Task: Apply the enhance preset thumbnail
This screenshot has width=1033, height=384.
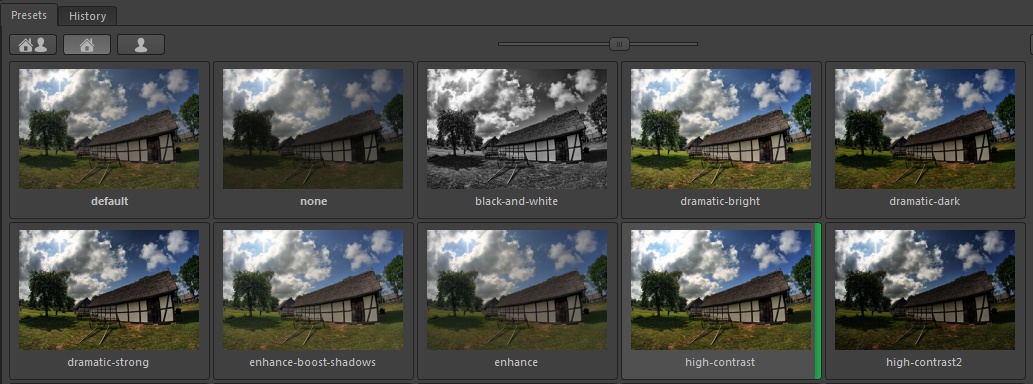Action: [x=517, y=290]
